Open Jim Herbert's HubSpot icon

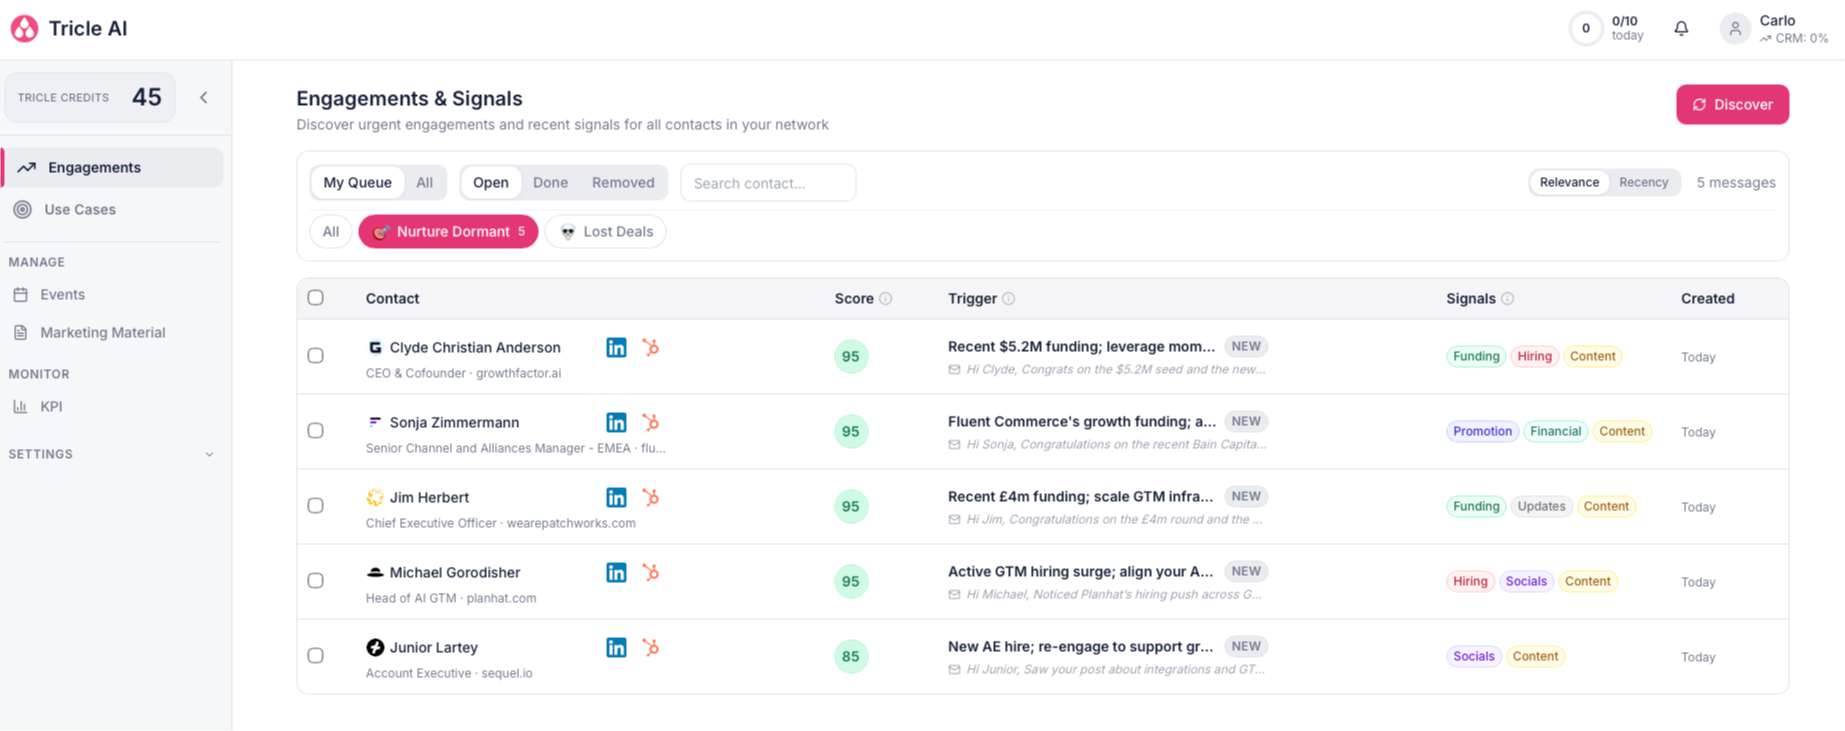pos(651,497)
